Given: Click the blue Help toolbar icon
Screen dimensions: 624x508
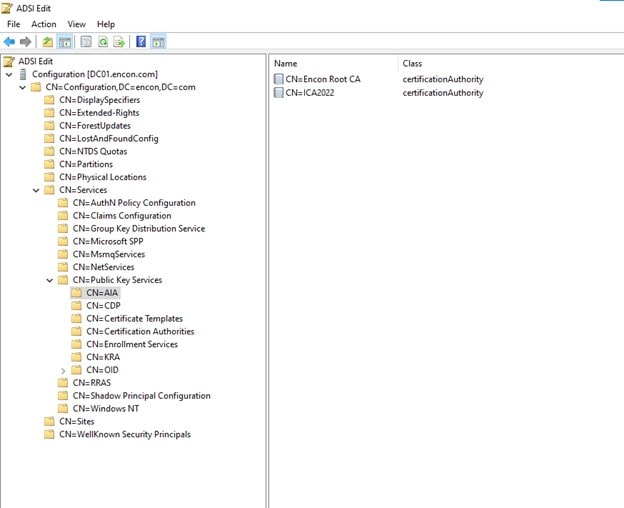Looking at the screenshot, I should 141,42.
